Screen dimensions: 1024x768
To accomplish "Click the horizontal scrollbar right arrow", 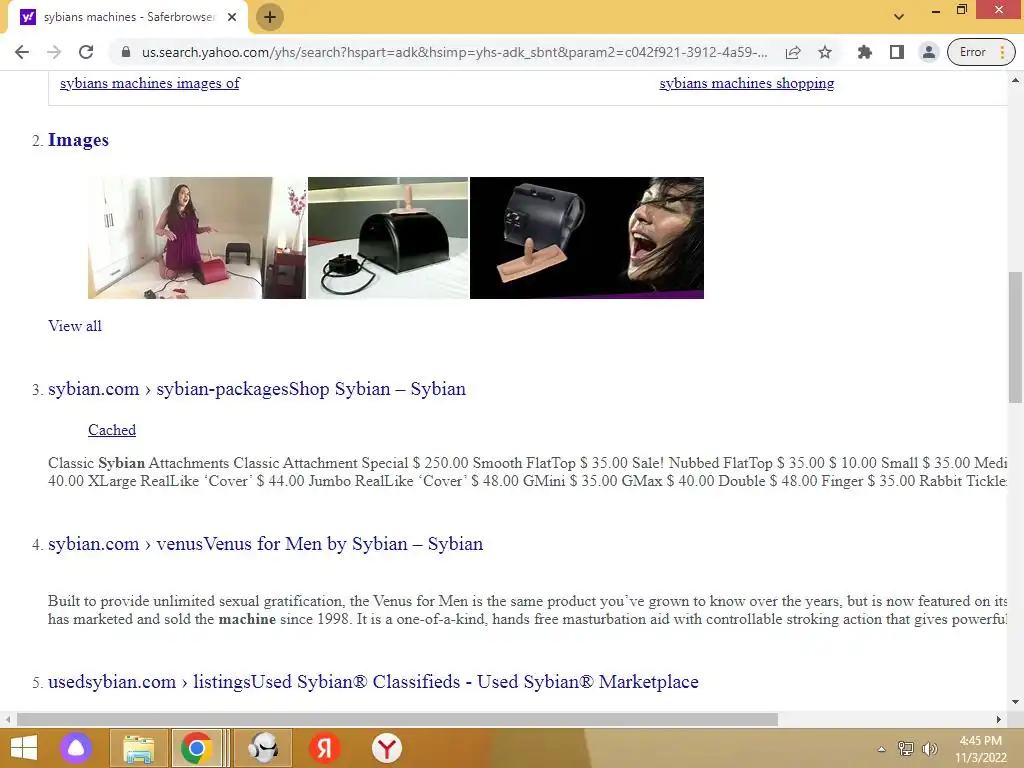I will pos(999,719).
